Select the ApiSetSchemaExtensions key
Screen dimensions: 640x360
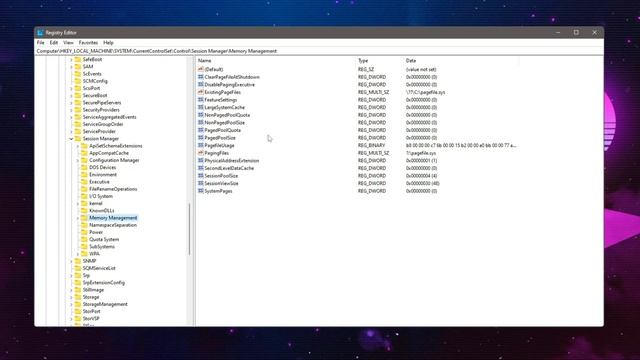(116, 146)
